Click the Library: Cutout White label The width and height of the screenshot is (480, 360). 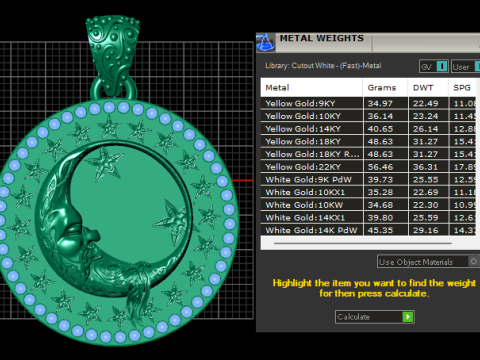click(x=323, y=66)
